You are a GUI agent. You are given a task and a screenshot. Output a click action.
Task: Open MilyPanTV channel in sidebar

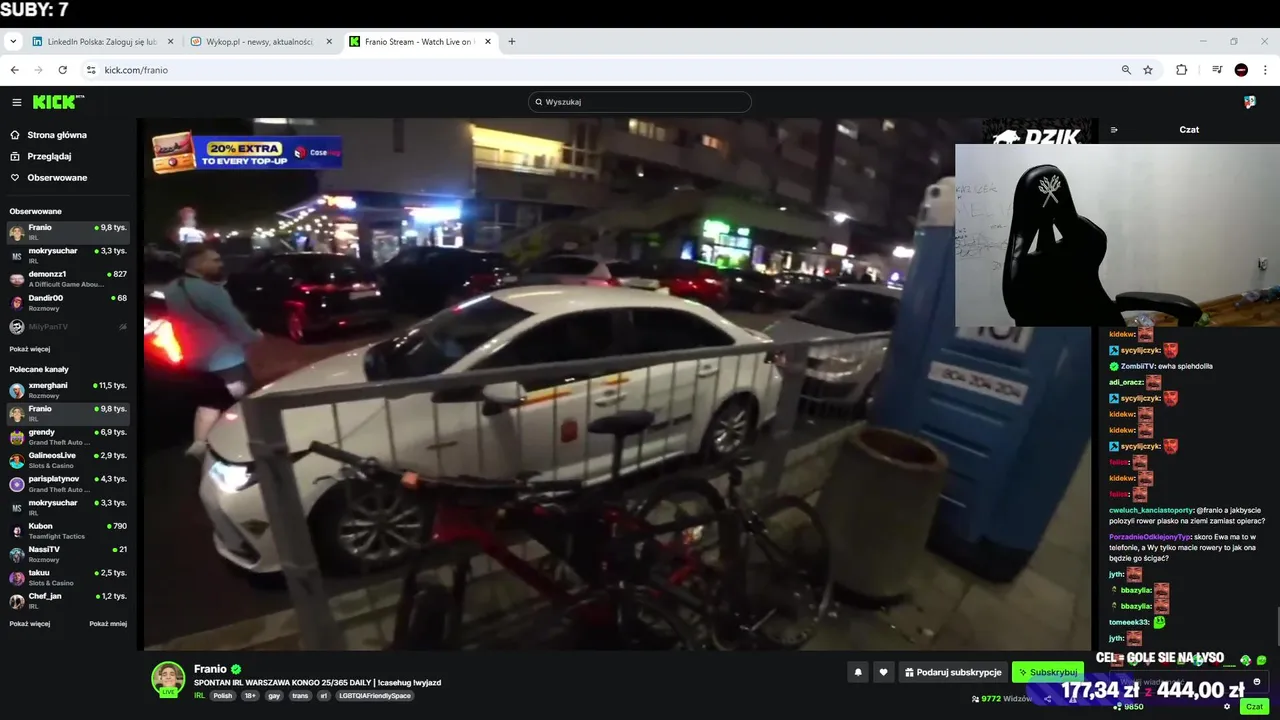point(68,326)
